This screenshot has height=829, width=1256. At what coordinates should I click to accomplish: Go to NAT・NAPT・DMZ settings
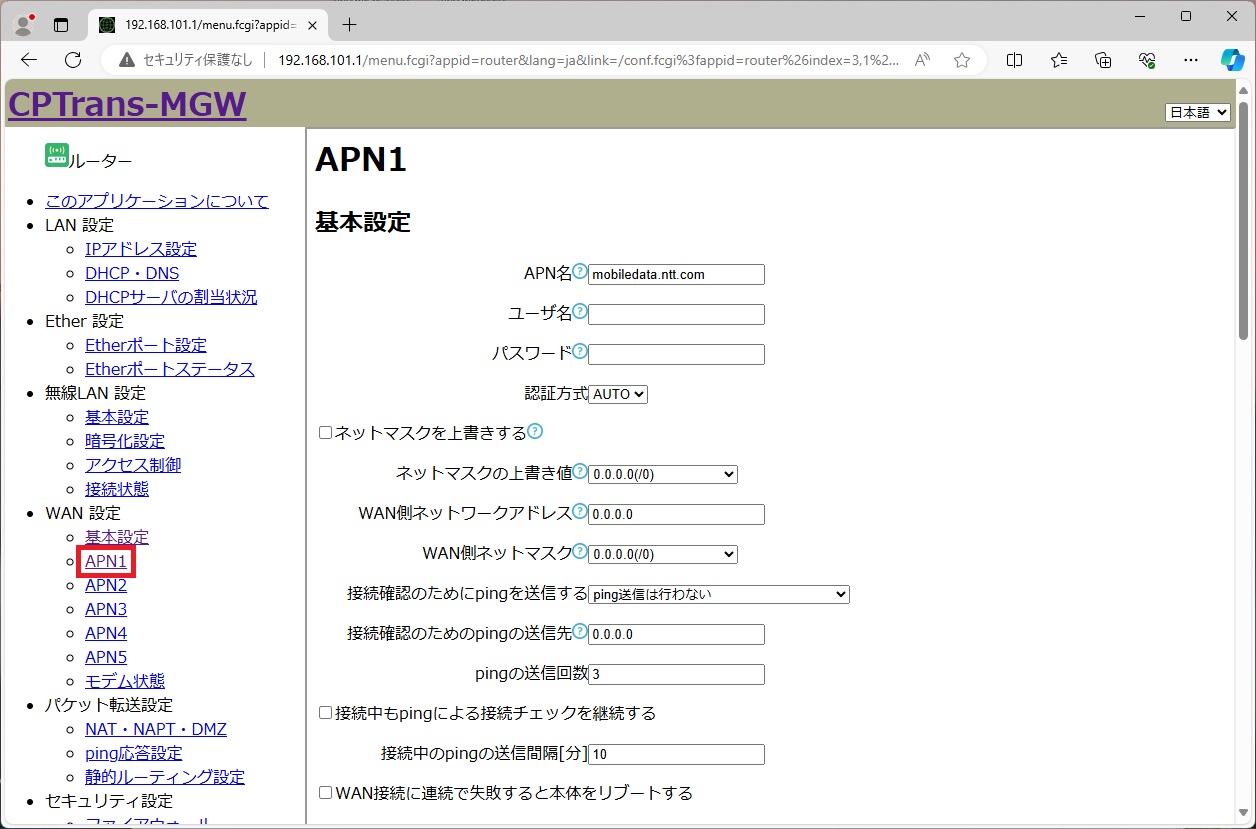tap(155, 729)
